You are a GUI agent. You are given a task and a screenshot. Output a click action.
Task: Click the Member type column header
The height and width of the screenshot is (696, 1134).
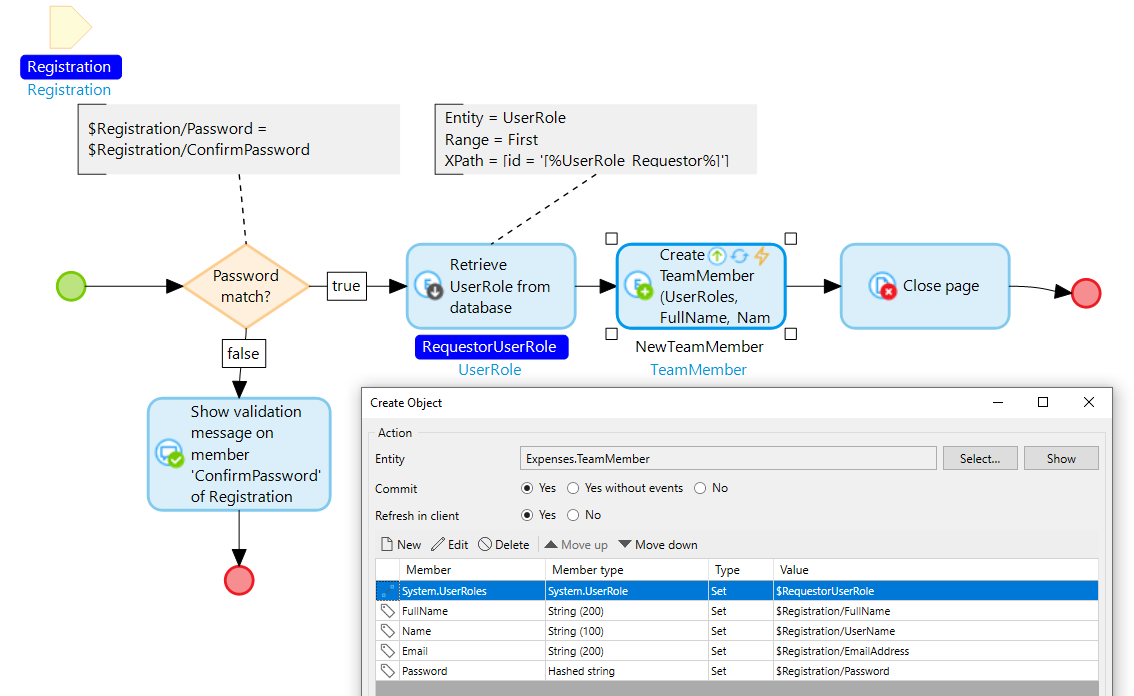[x=626, y=570]
